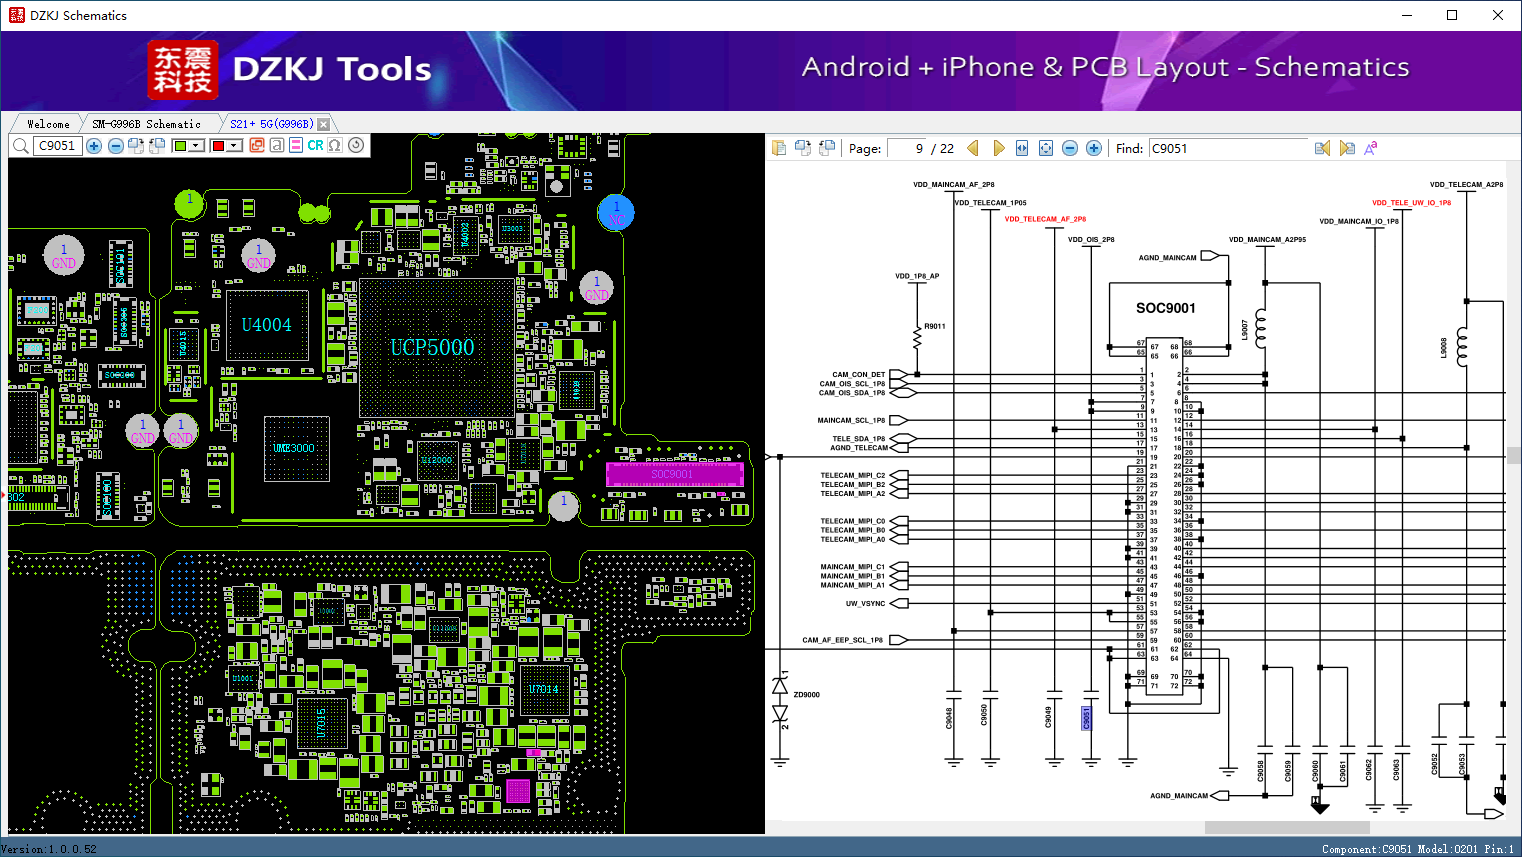1522x857 pixels.
Task: Rotate PCB layout clockwise
Action: pos(136,146)
